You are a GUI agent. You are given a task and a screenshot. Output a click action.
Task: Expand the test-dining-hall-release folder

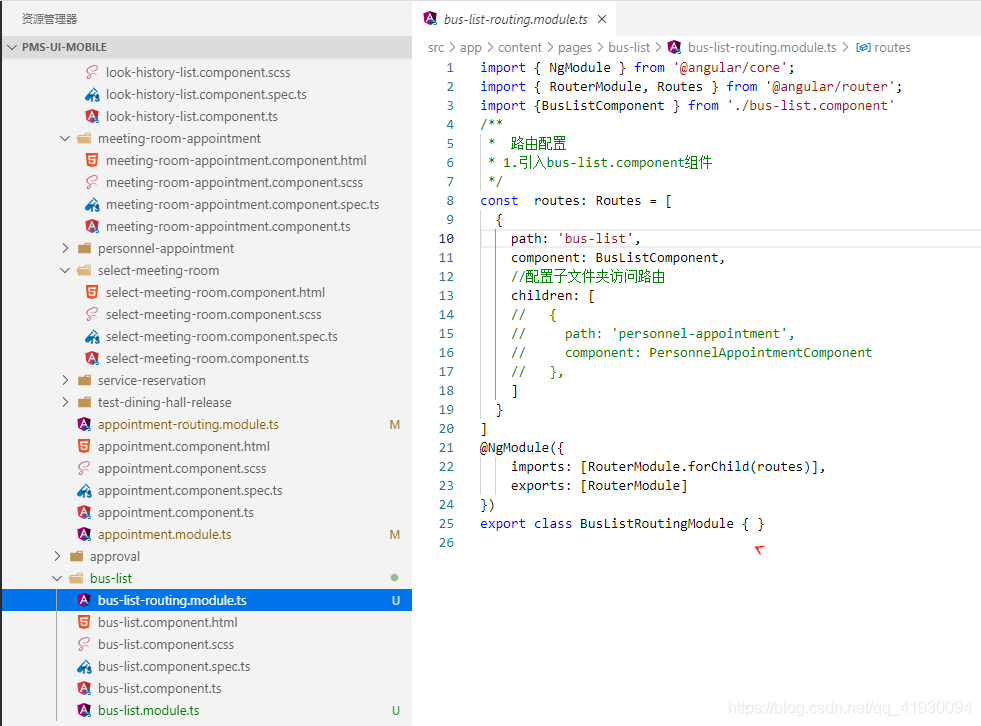pyautogui.click(x=65, y=402)
